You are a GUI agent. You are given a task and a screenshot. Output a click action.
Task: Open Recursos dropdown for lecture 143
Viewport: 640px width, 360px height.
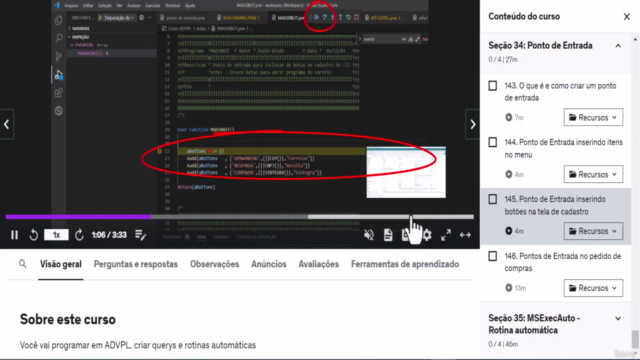(593, 118)
